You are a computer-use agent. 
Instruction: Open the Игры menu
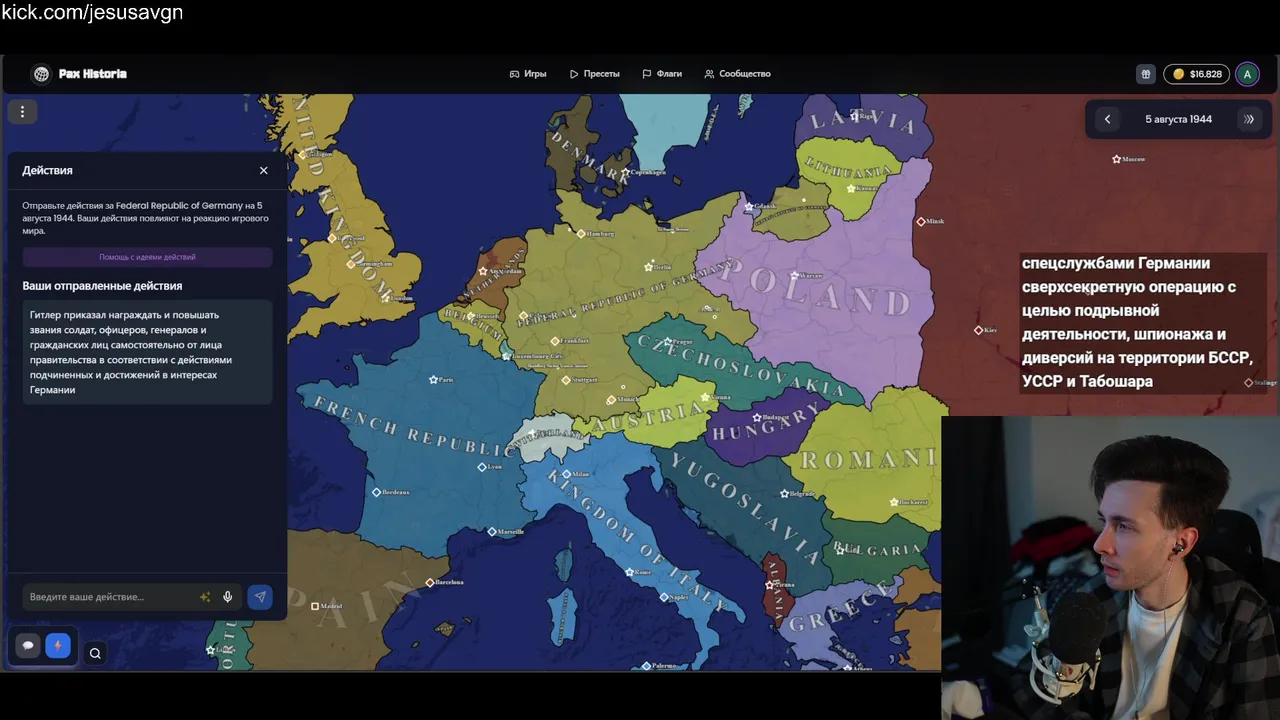(x=528, y=74)
